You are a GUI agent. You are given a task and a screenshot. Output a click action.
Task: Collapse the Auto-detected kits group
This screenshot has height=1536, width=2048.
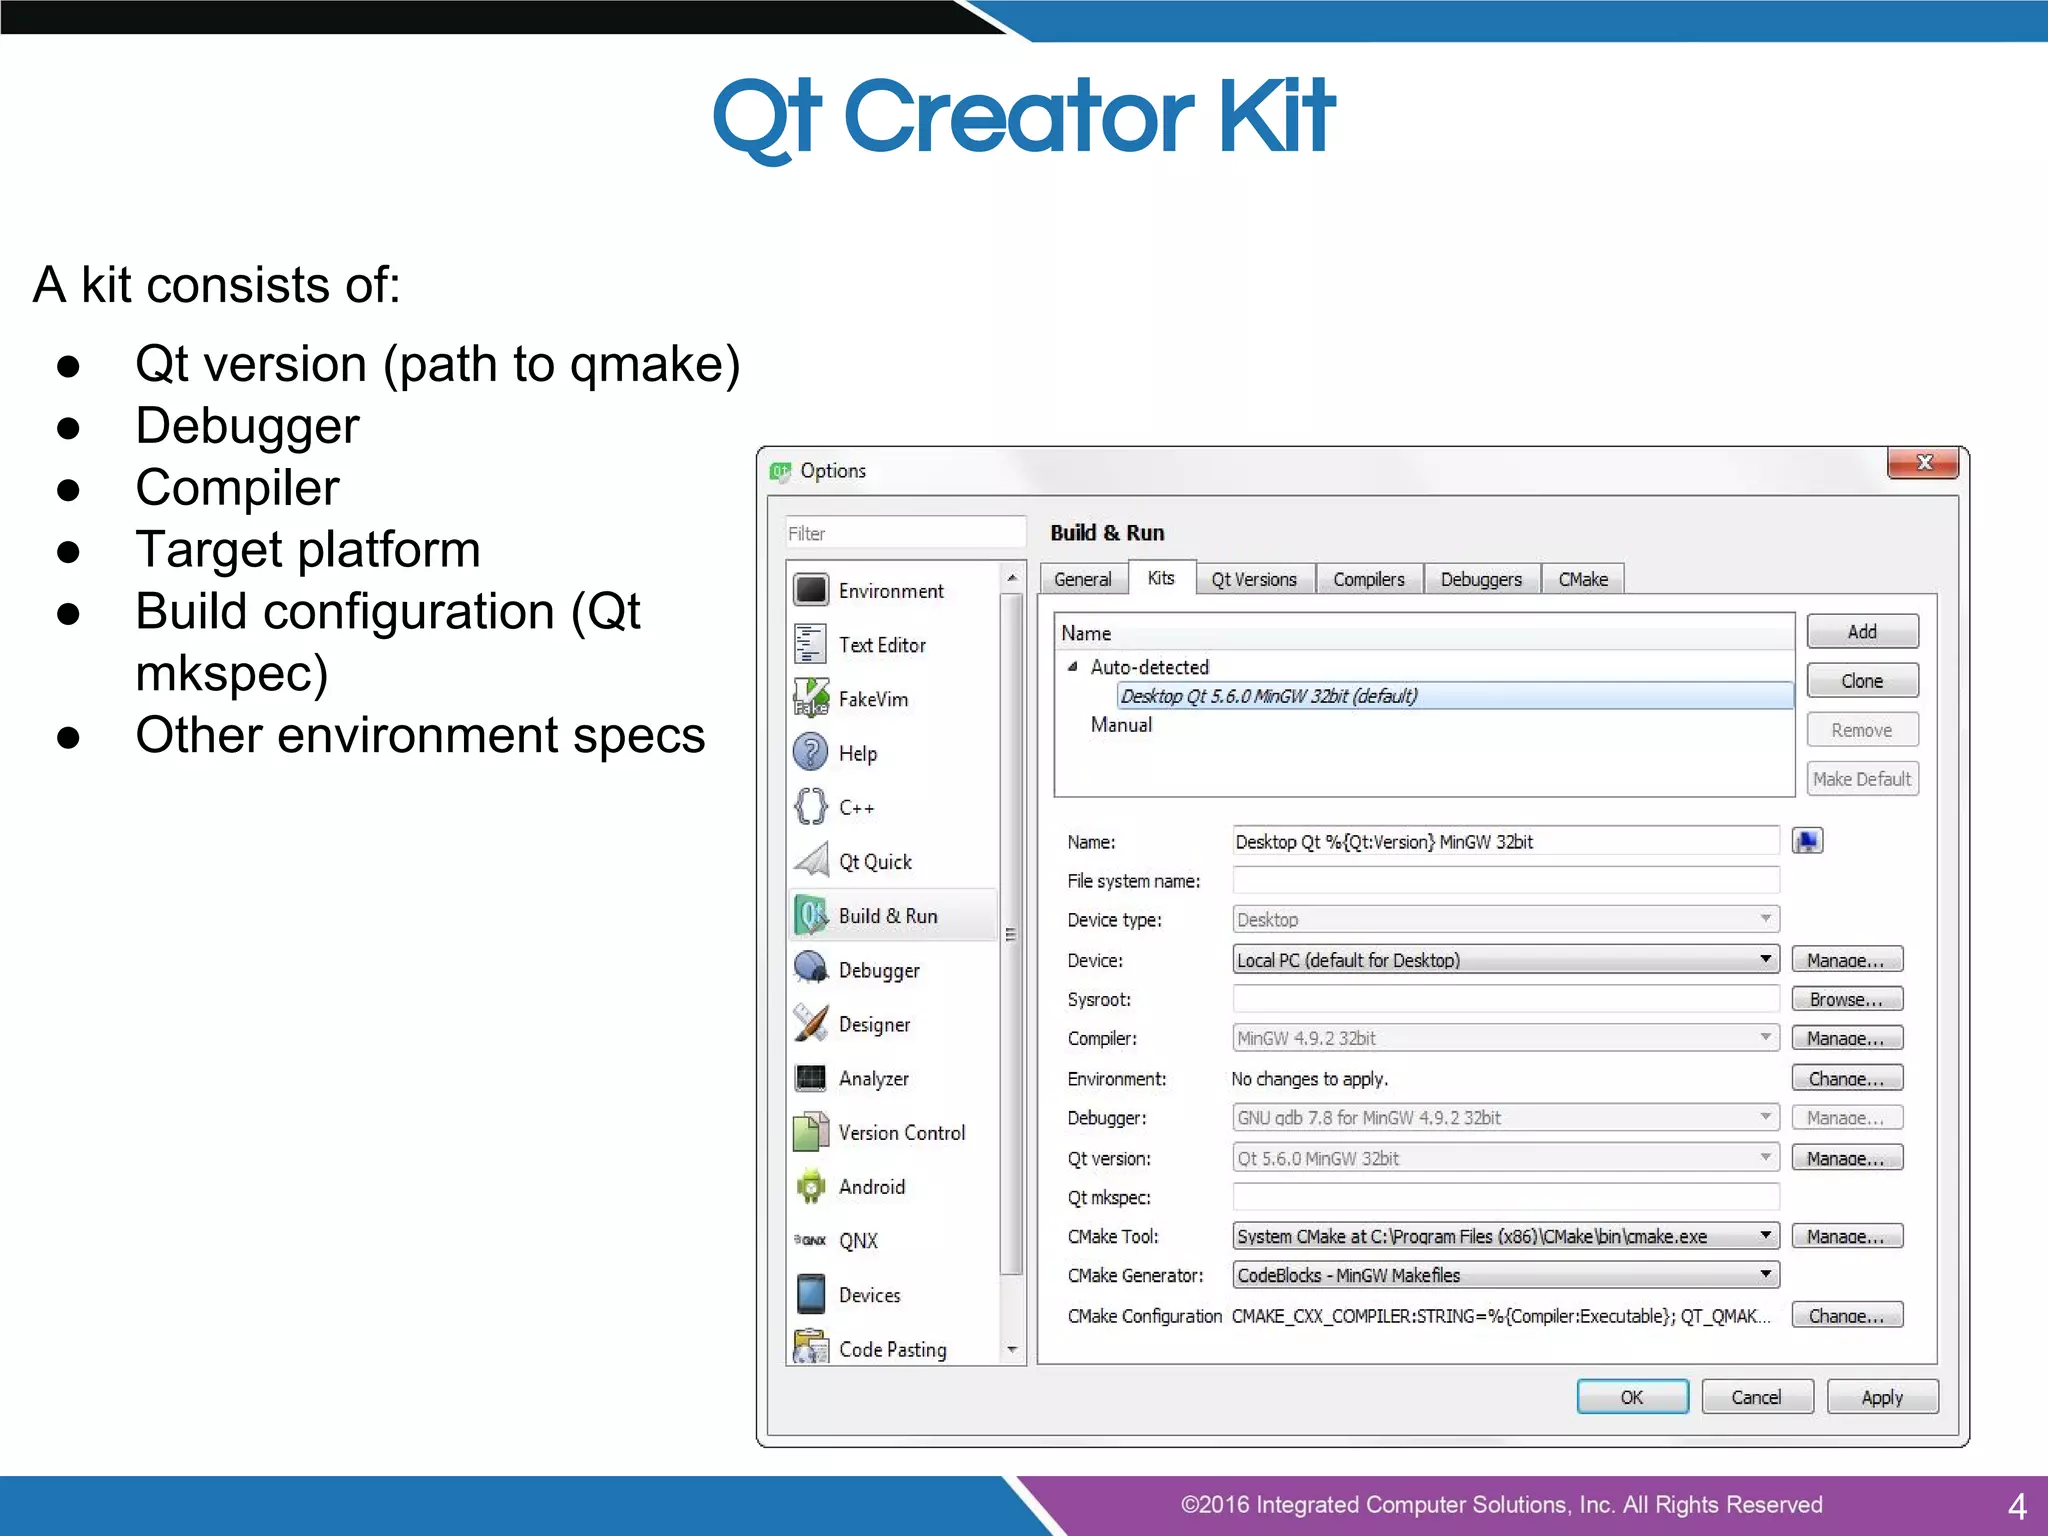pyautogui.click(x=1073, y=666)
